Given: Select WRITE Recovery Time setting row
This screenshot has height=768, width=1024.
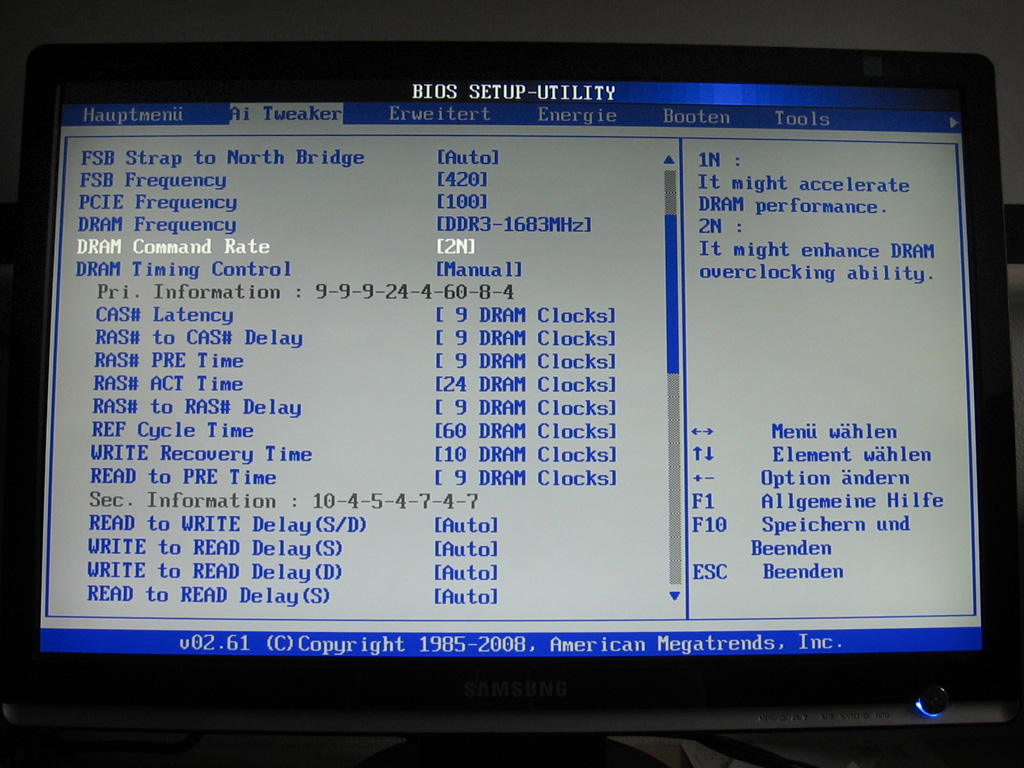Looking at the screenshot, I should 201,454.
